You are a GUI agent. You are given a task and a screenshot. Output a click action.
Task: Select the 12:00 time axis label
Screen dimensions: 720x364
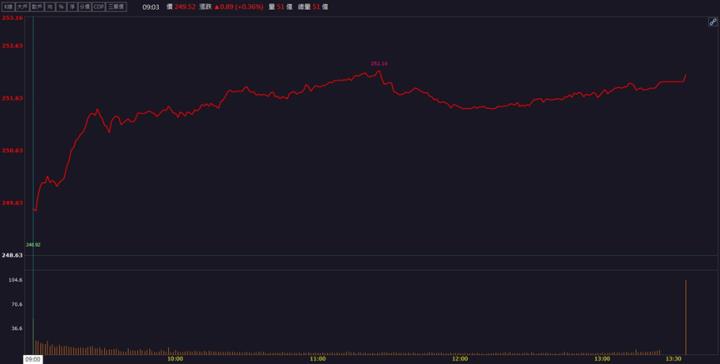tap(460, 359)
